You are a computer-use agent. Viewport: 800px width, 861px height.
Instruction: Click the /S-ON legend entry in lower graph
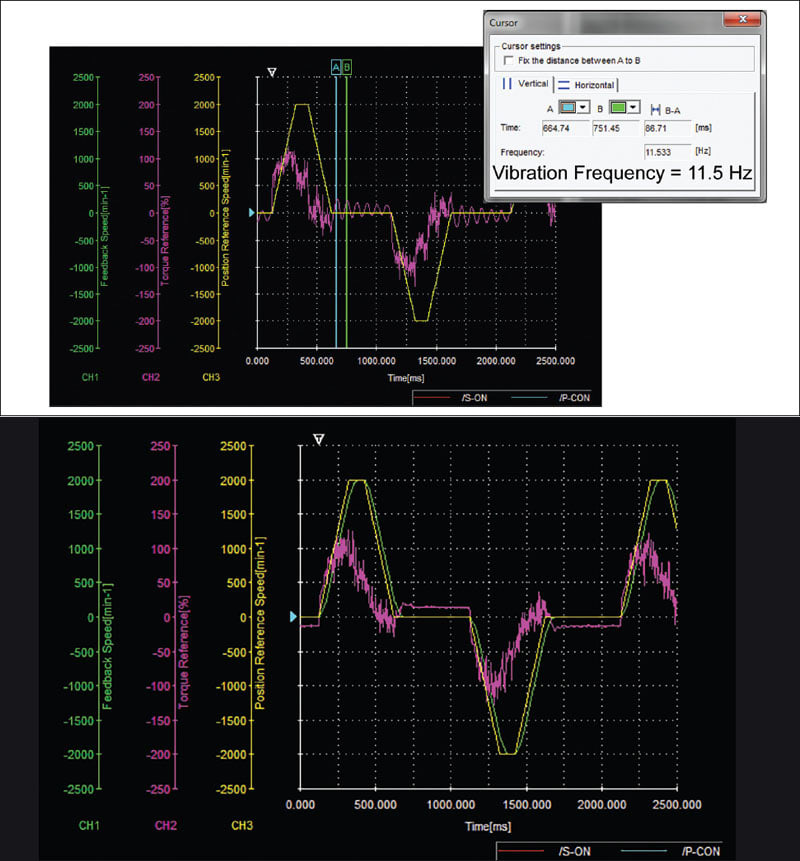click(x=548, y=851)
